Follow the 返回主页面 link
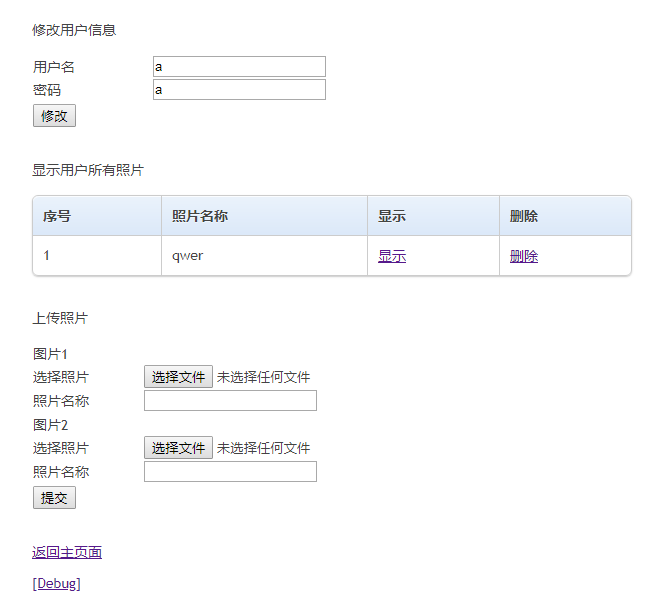 [67, 552]
